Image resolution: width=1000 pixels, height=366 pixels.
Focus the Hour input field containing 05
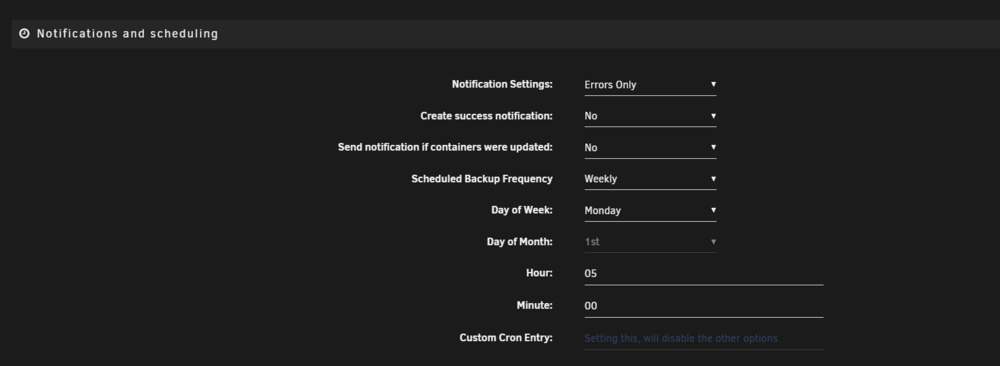(x=703, y=274)
